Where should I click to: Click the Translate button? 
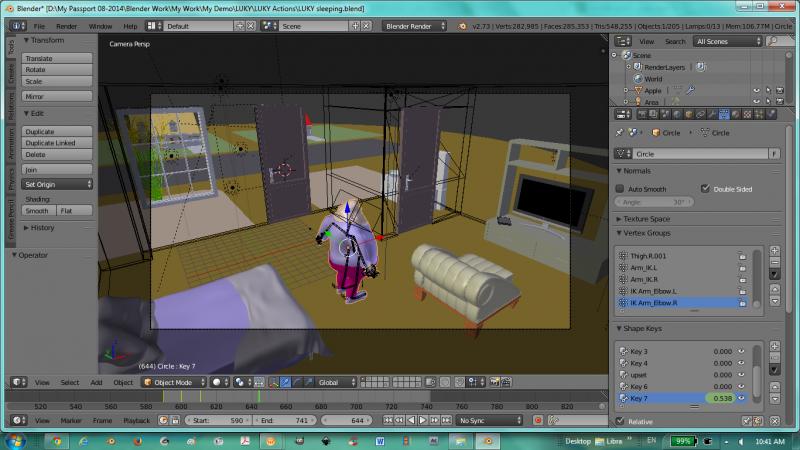[57, 58]
